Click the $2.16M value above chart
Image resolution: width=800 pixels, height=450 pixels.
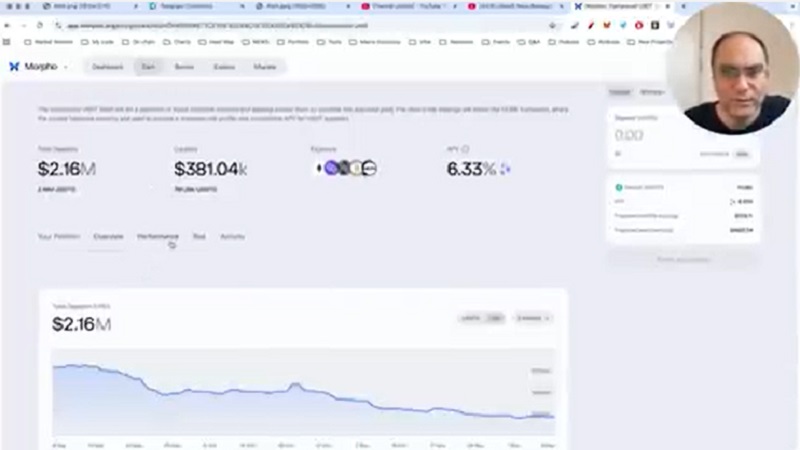[x=81, y=324]
